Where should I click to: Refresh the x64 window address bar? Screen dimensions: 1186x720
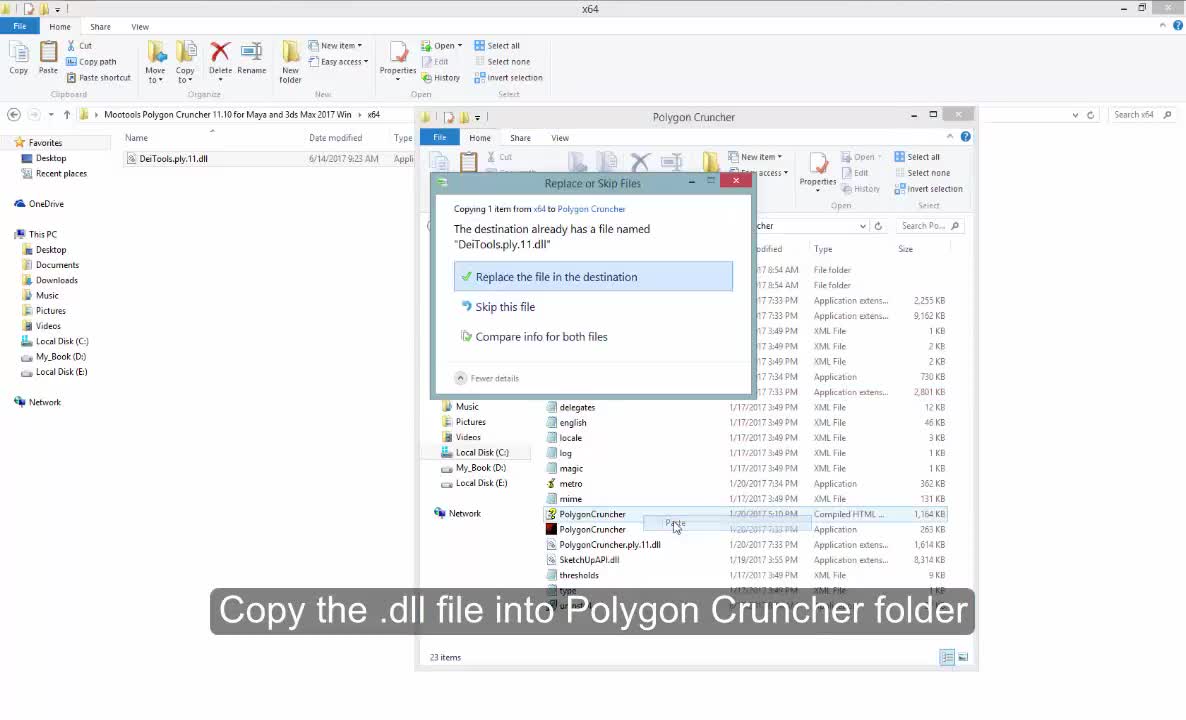1091,115
